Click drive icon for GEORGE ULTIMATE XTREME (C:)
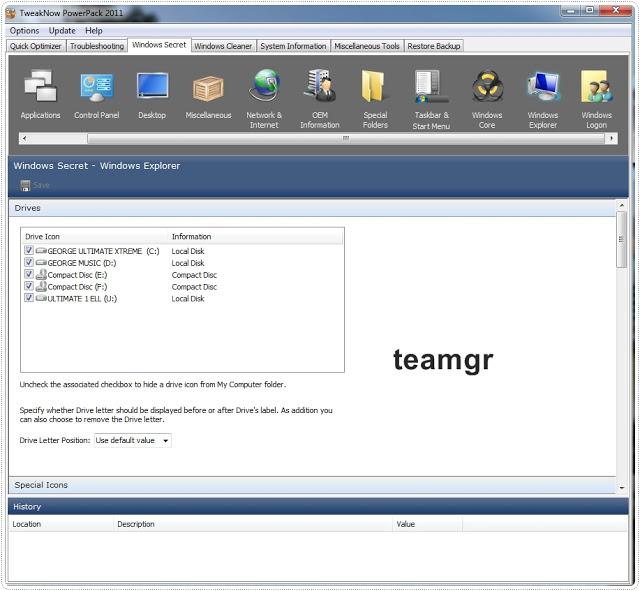 click(x=41, y=251)
